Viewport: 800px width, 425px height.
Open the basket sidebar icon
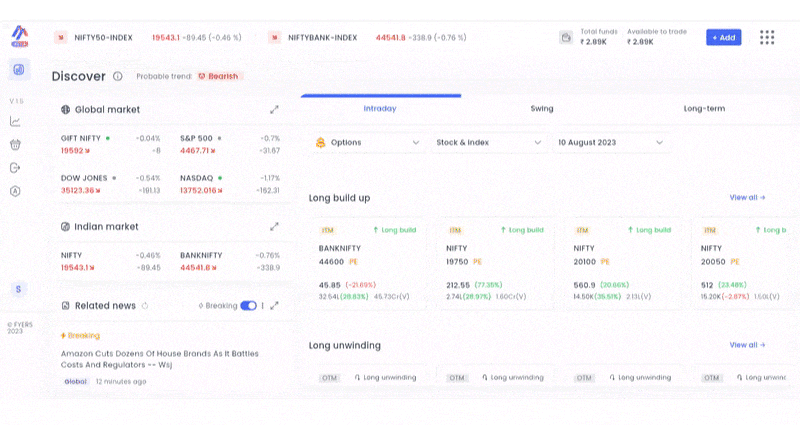pyautogui.click(x=15, y=145)
